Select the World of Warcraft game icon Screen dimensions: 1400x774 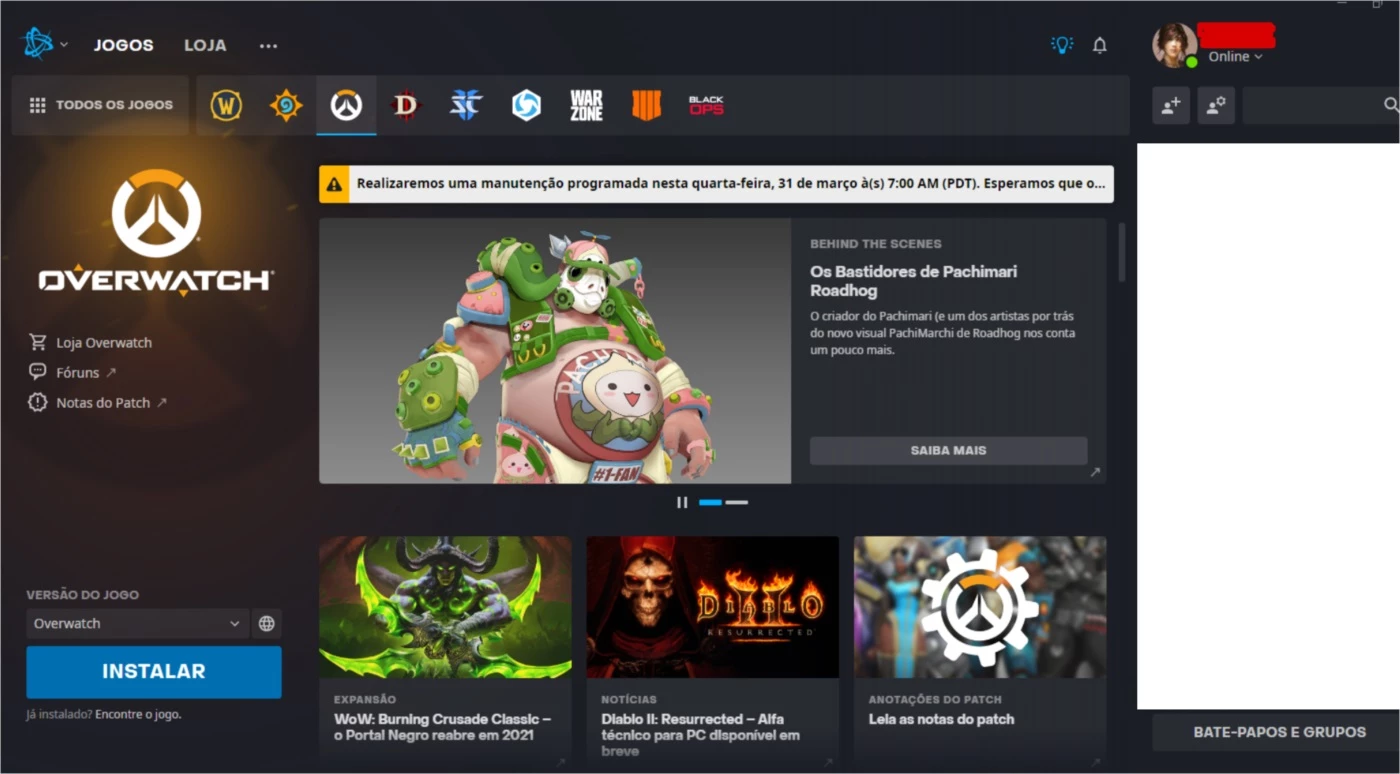(x=226, y=105)
